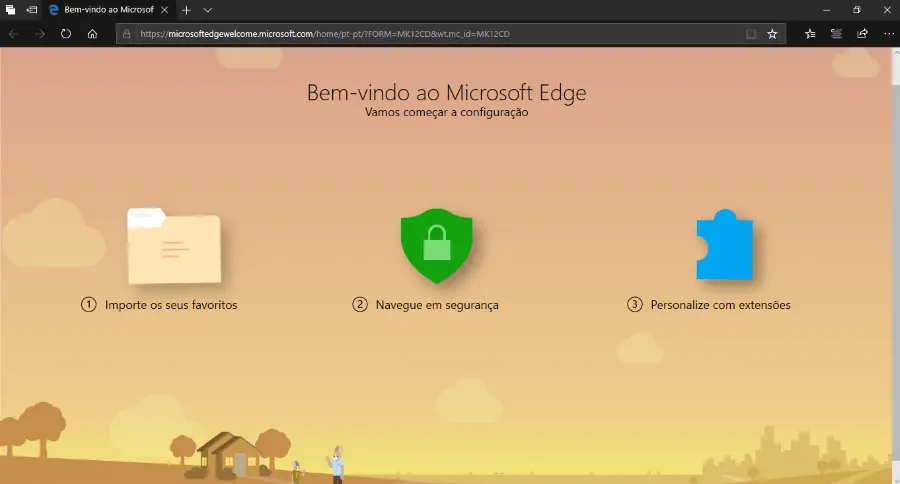Refresh the current page
This screenshot has width=900, height=484.
pyautogui.click(x=66, y=34)
